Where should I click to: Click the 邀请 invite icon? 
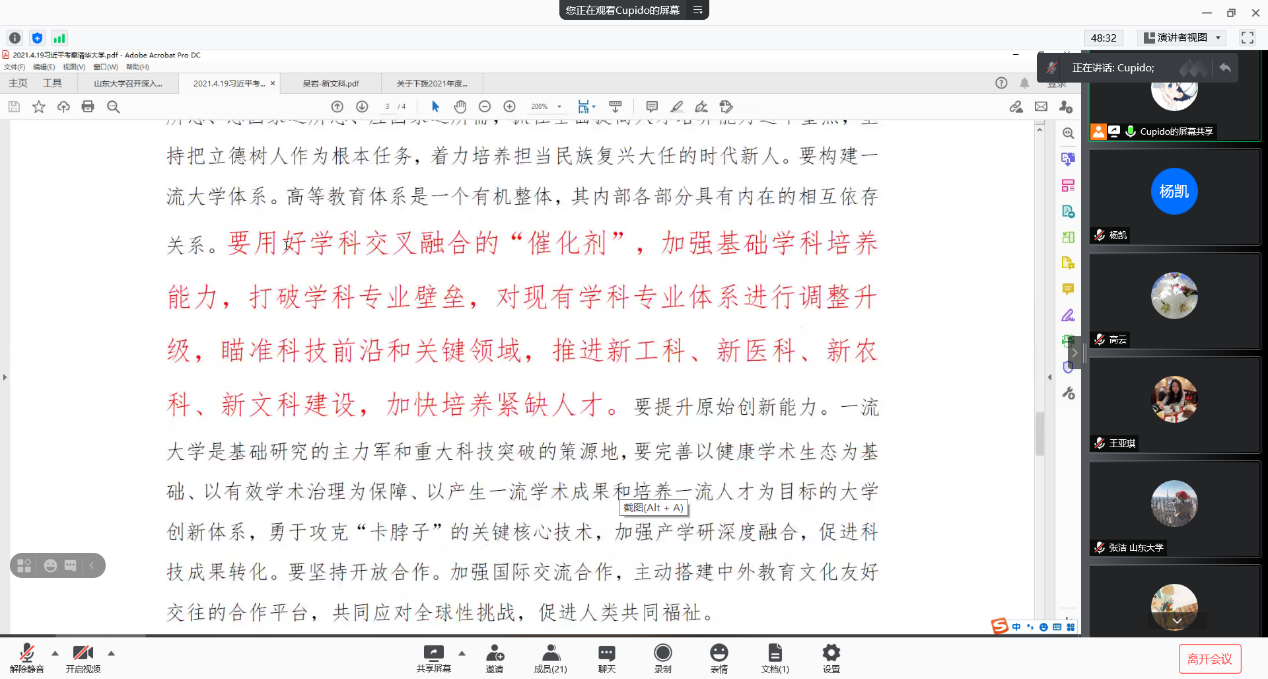(x=494, y=658)
